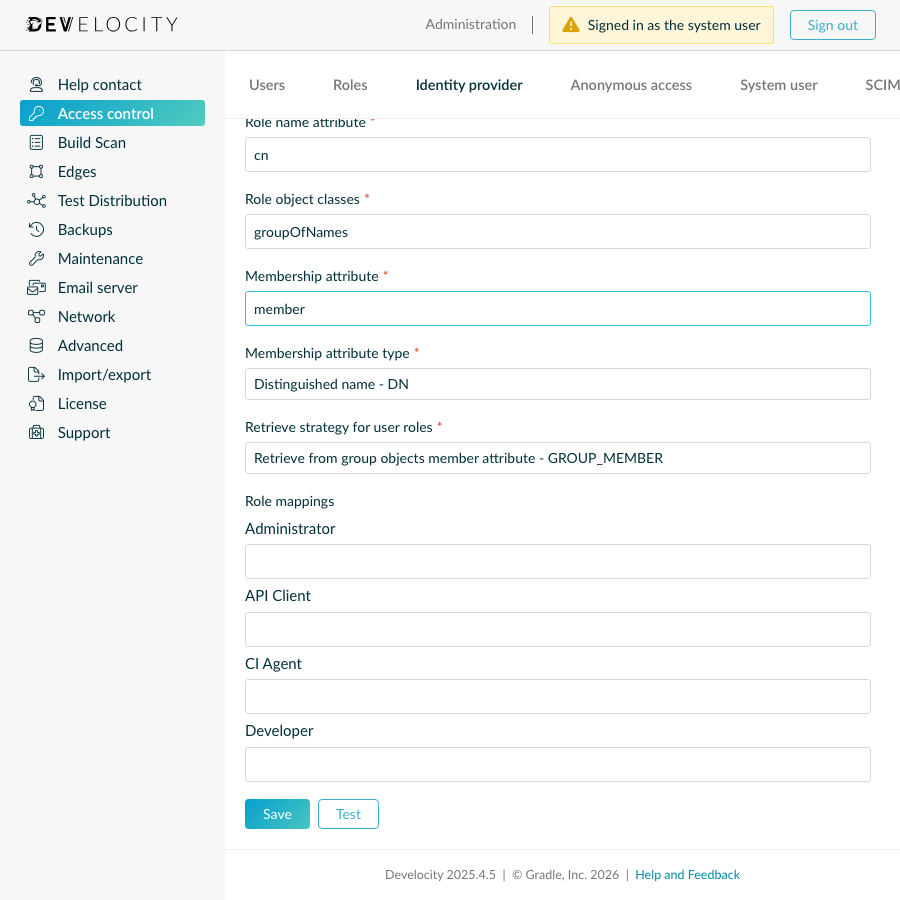Switch to the Anonymous access tab

click(x=630, y=85)
